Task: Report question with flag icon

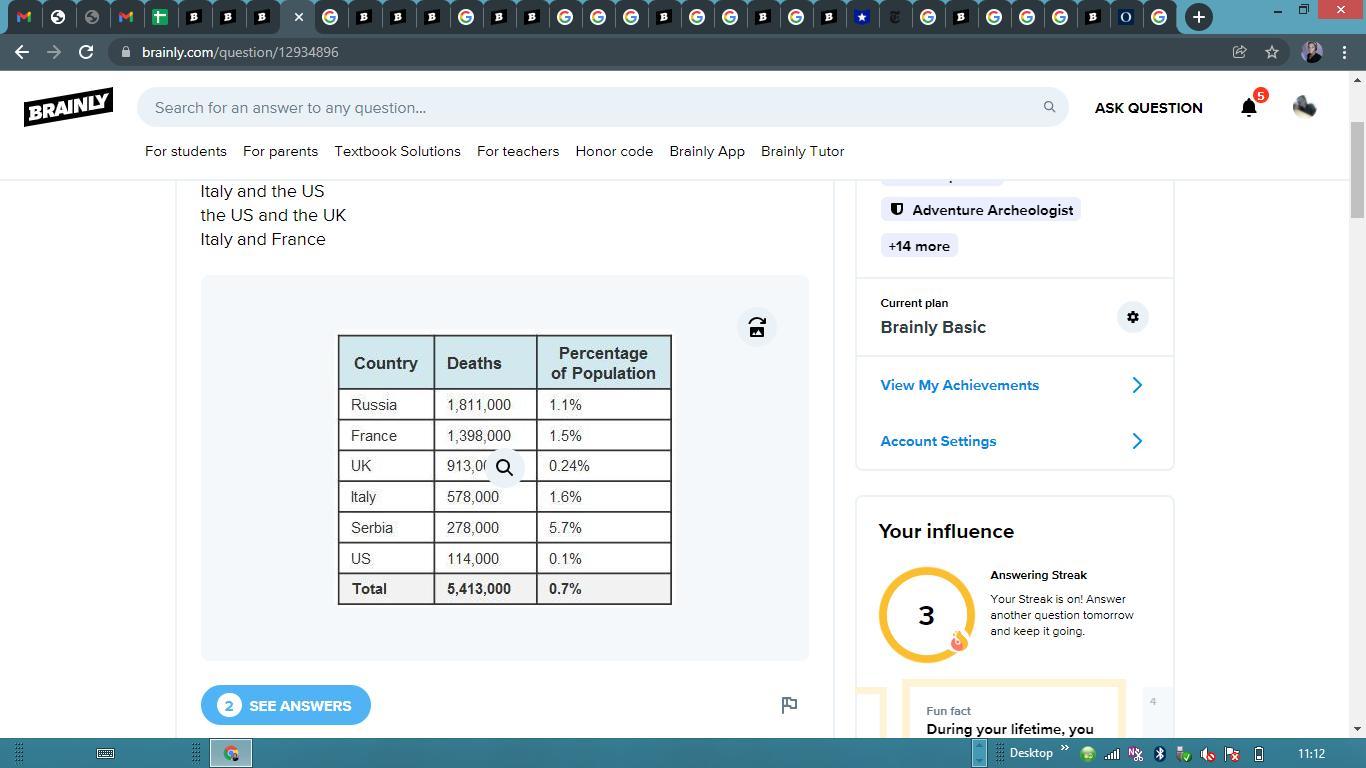Action: point(789,705)
